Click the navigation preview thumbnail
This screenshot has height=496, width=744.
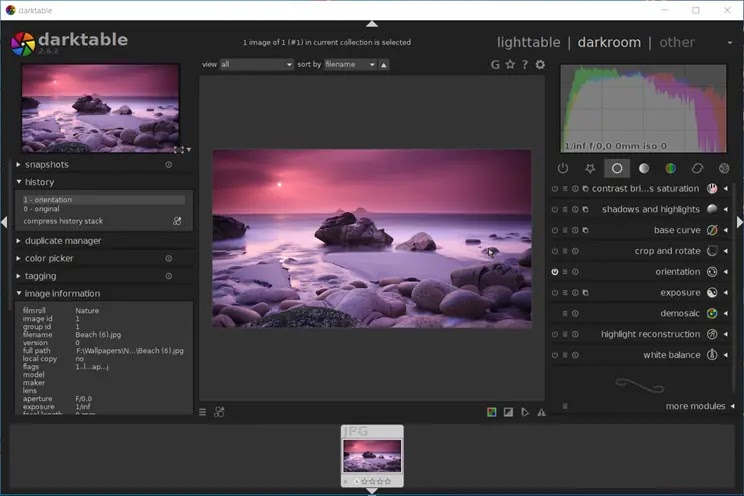(100, 109)
